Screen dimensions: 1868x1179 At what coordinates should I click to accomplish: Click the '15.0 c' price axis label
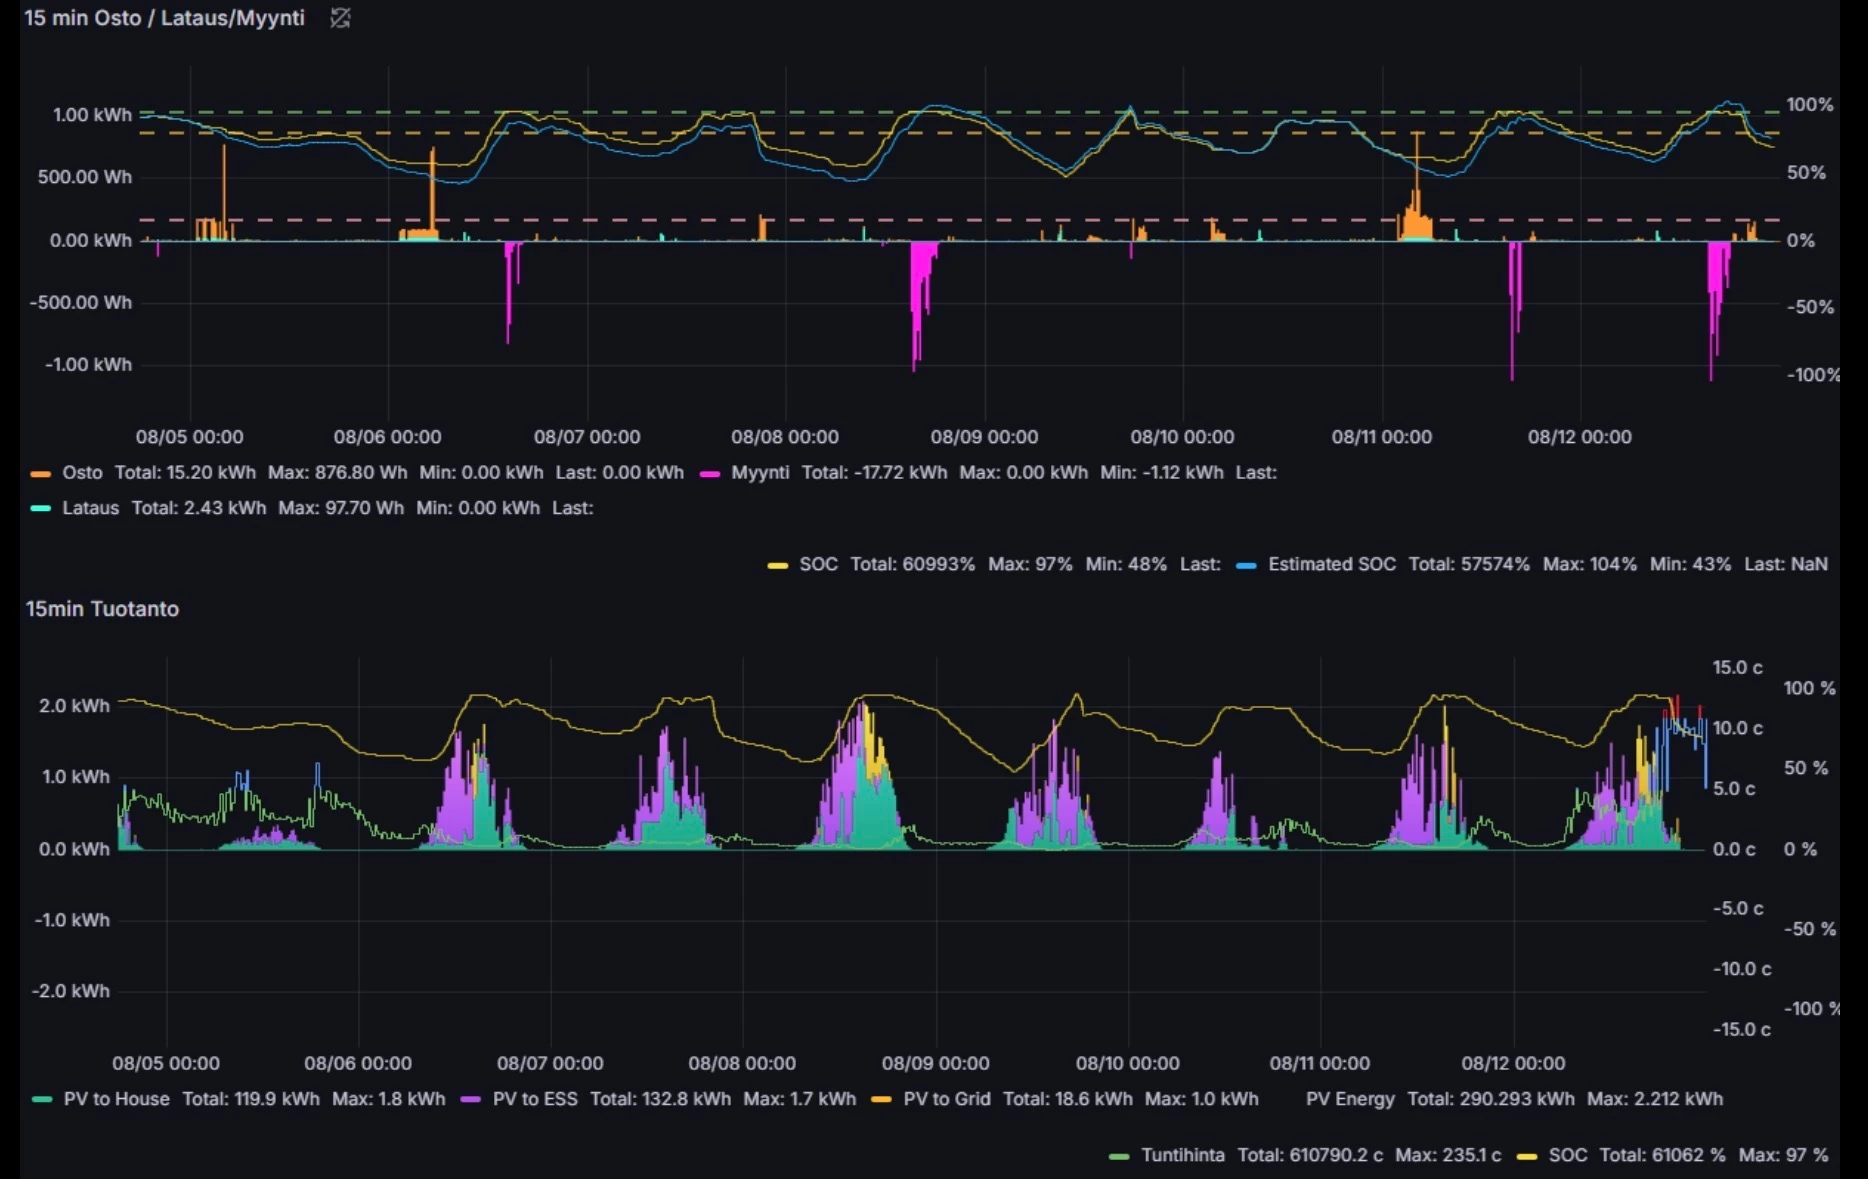[x=1738, y=667]
